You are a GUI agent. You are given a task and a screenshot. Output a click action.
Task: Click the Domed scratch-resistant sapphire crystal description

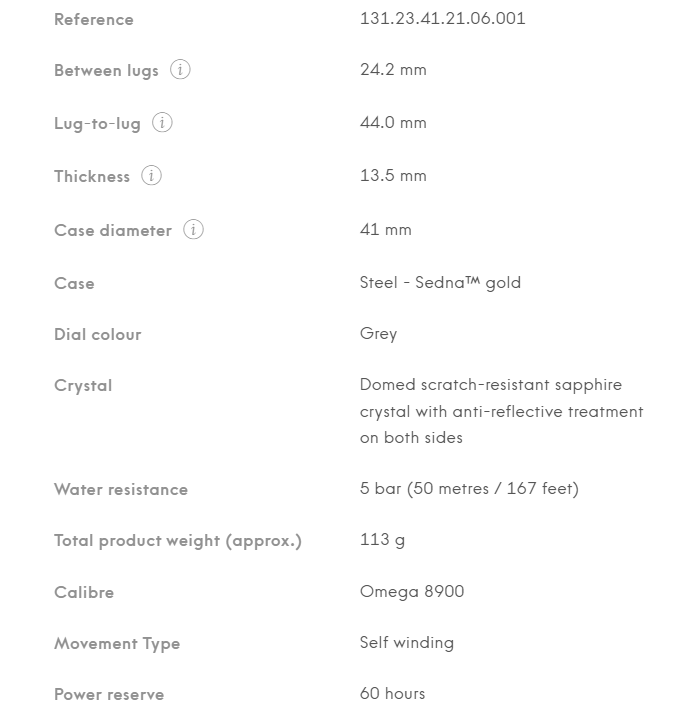tap(501, 411)
